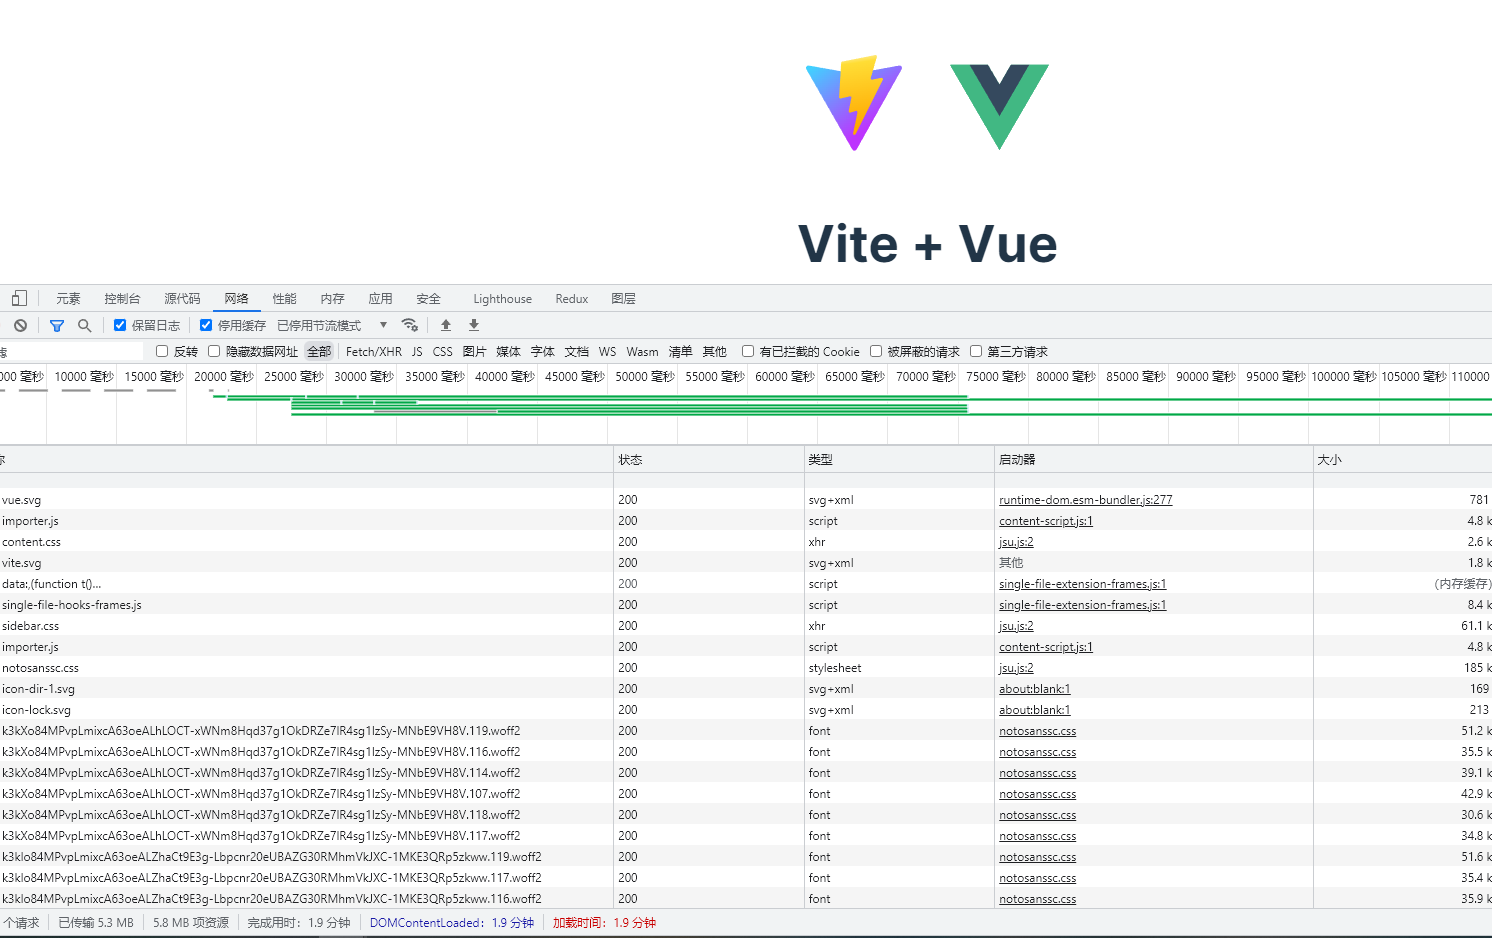Sort by the 状态 column header
This screenshot has height=938, width=1492.
[708, 459]
